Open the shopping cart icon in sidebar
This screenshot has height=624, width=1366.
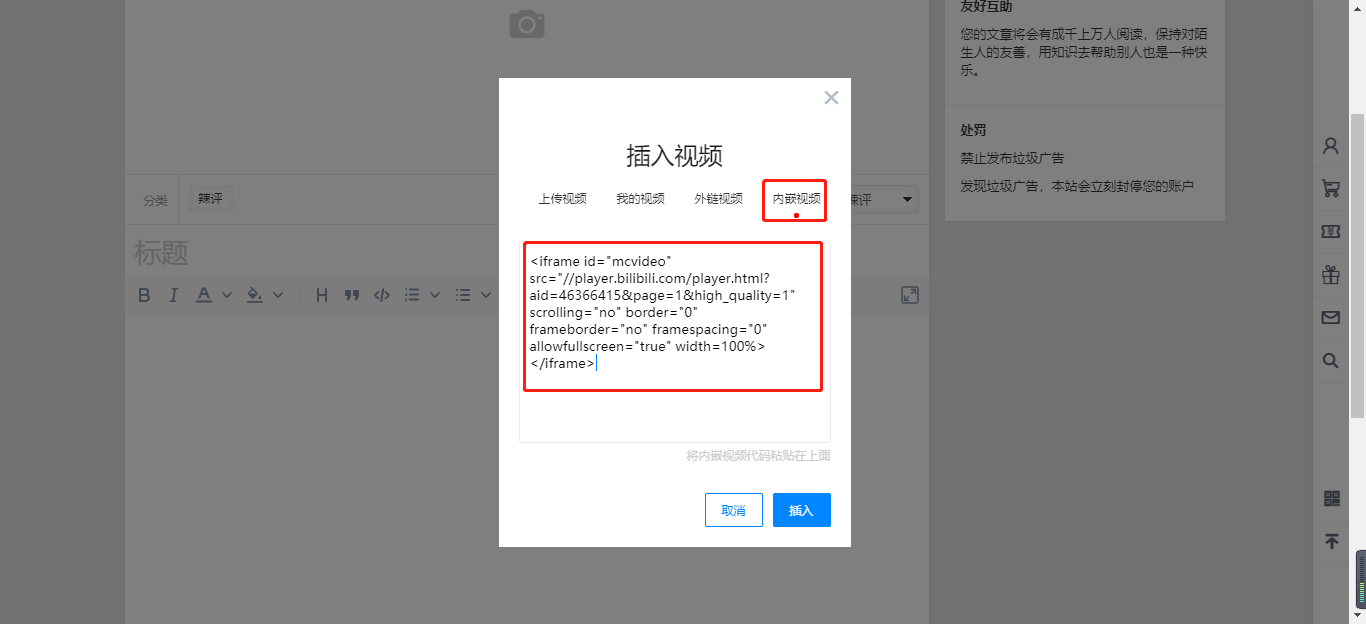[x=1330, y=188]
